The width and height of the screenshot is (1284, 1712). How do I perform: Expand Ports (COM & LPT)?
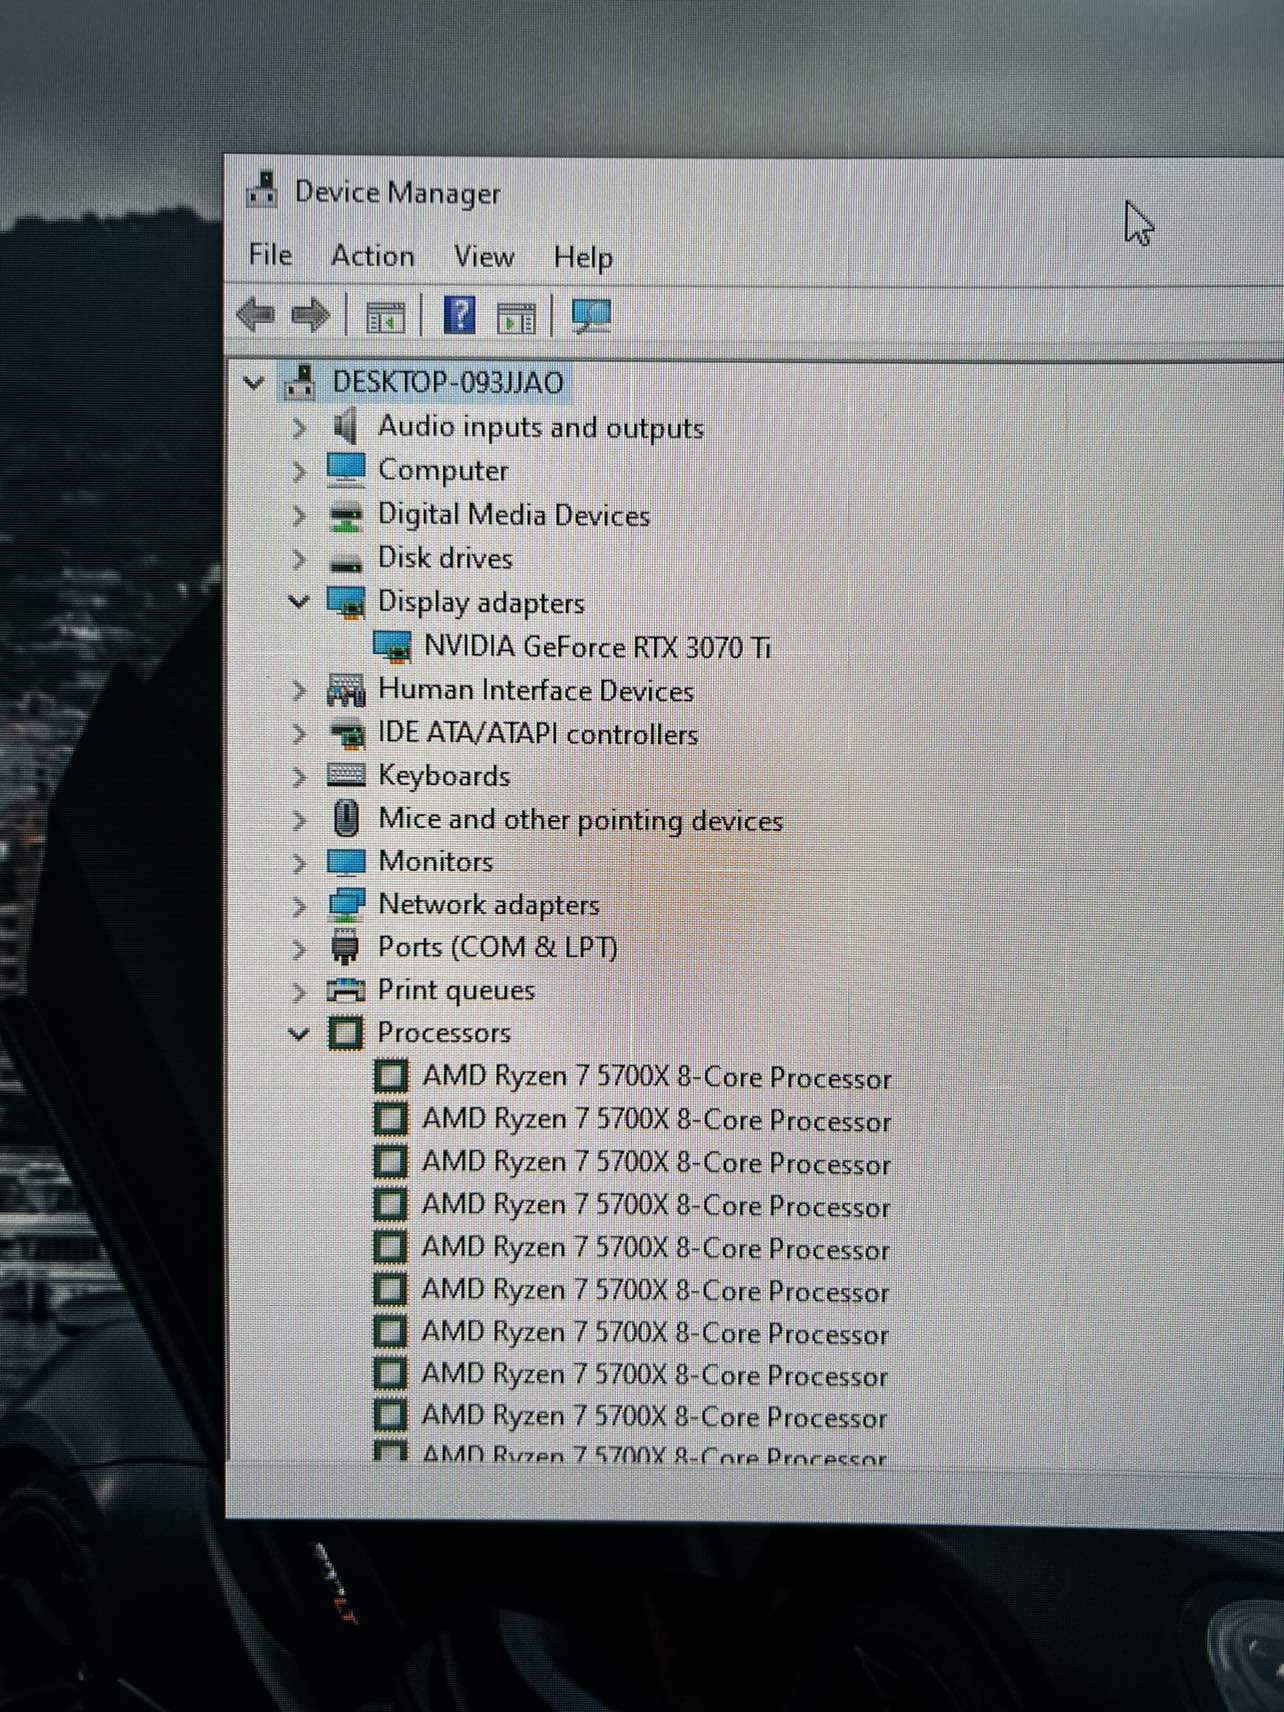(299, 948)
